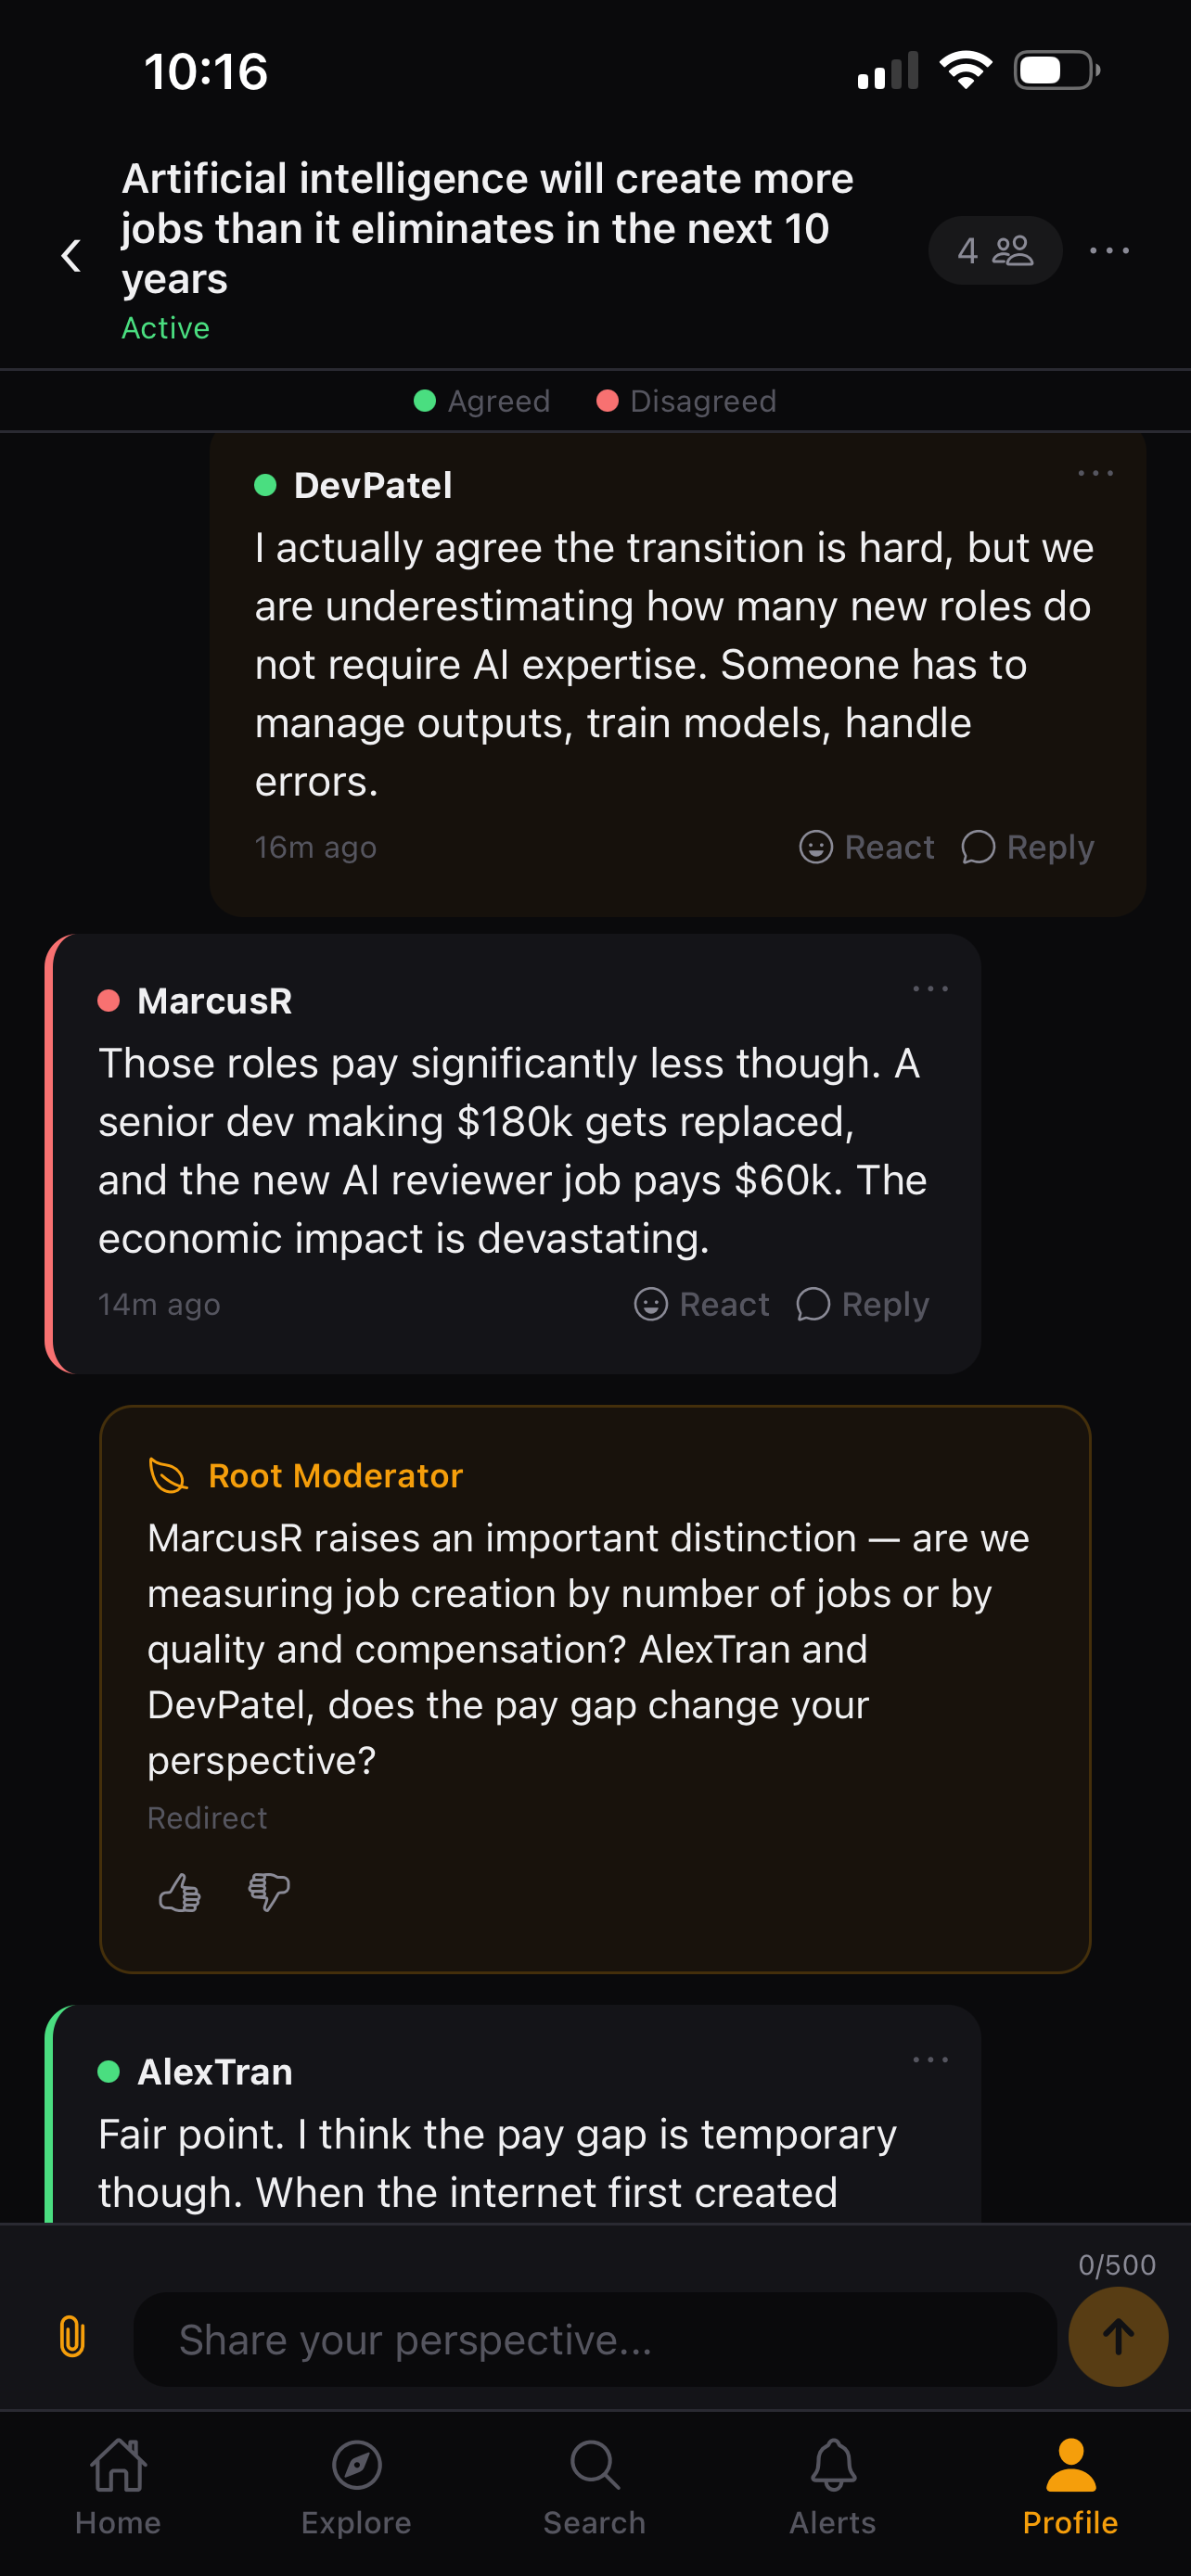The image size is (1191, 2576).
Task: Thumbs down the Root Moderator message
Action: [x=268, y=1892]
